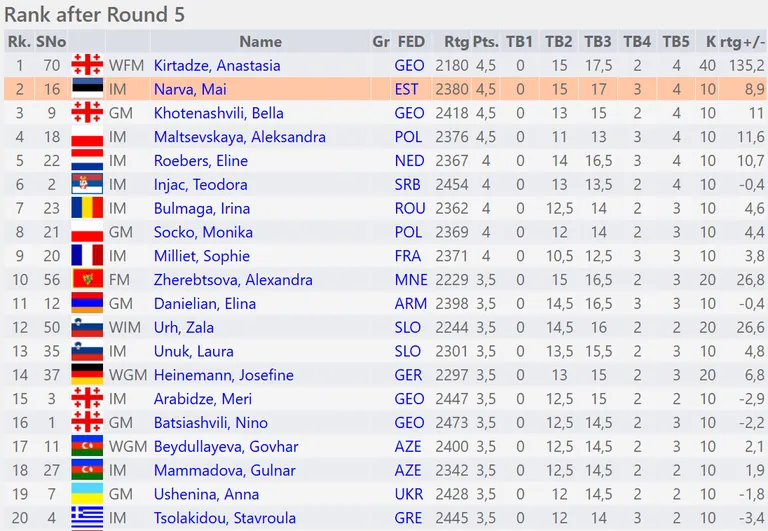Select federation link NED for Roebers

coord(409,161)
